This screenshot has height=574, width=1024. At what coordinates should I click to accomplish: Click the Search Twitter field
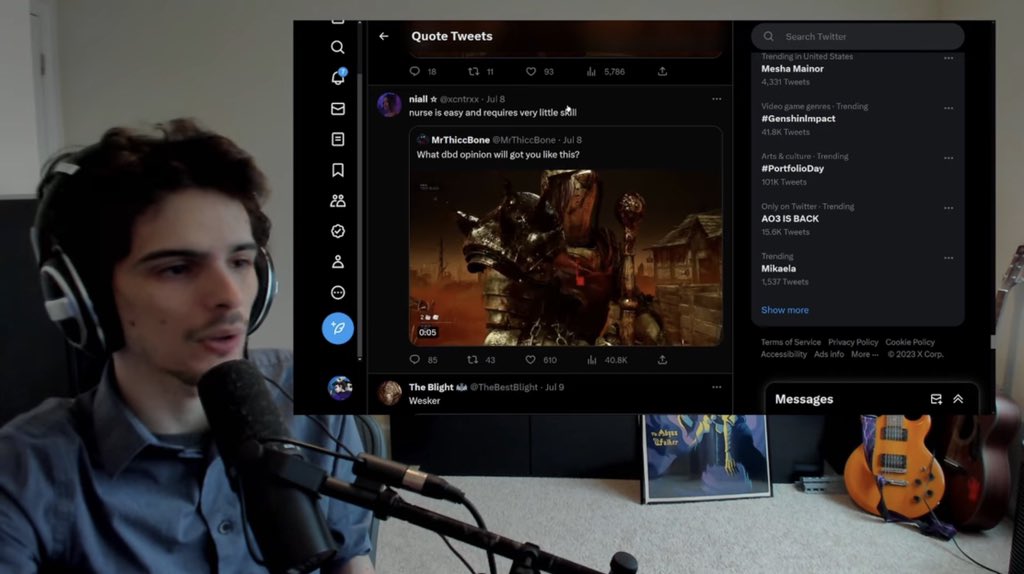857,37
